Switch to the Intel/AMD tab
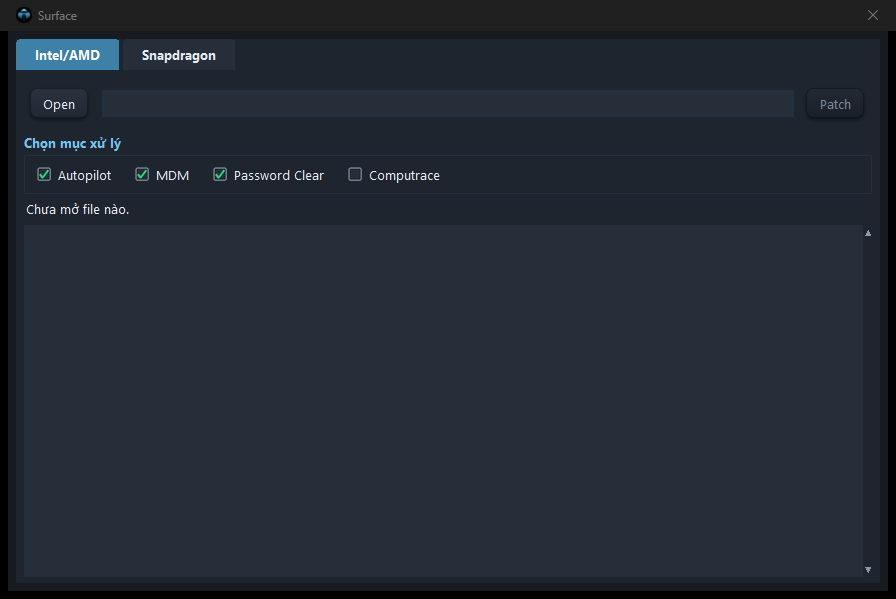 67,55
